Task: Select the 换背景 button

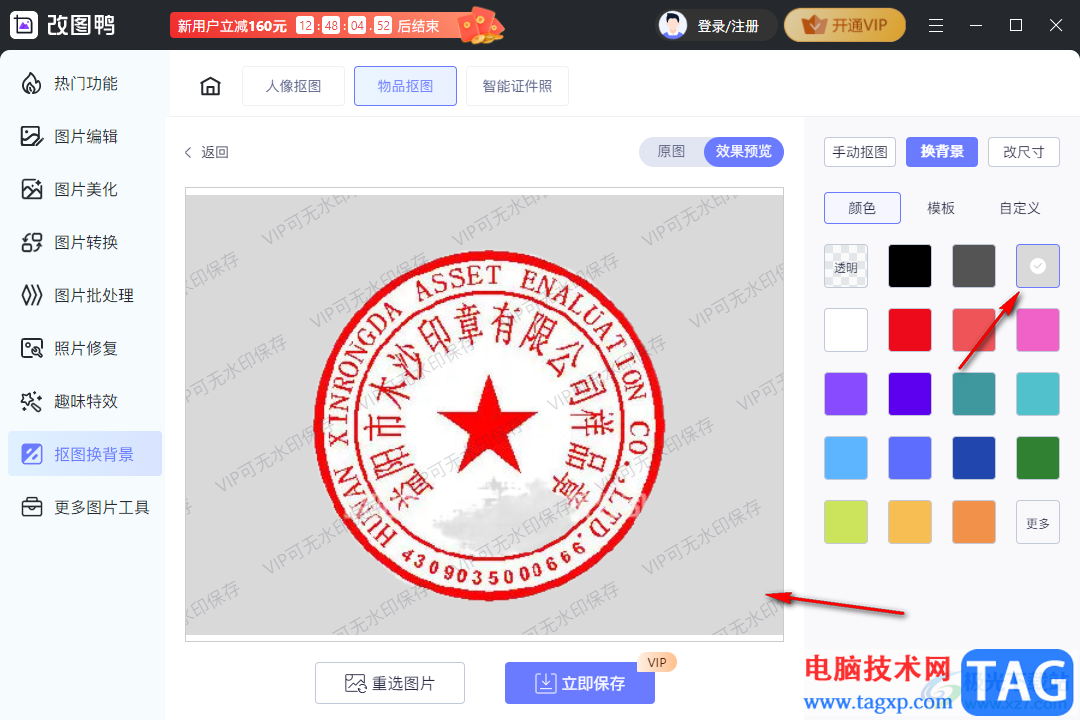Action: 942,152
